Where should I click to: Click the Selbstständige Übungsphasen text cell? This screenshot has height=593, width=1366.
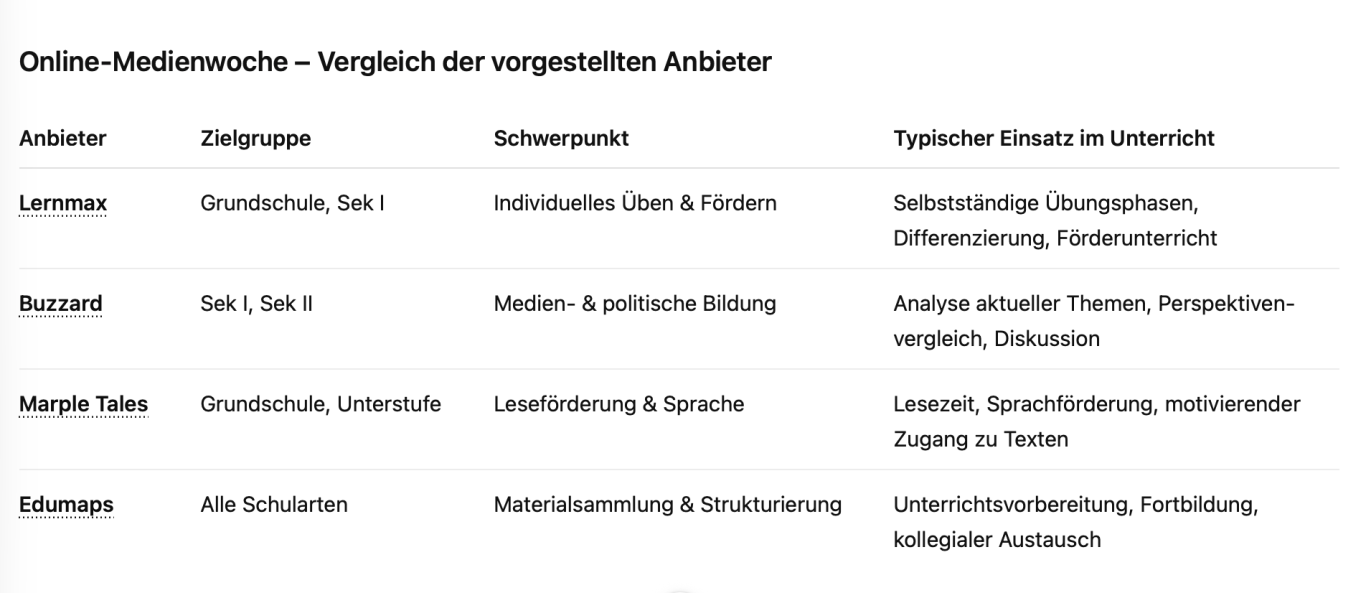(x=1055, y=221)
